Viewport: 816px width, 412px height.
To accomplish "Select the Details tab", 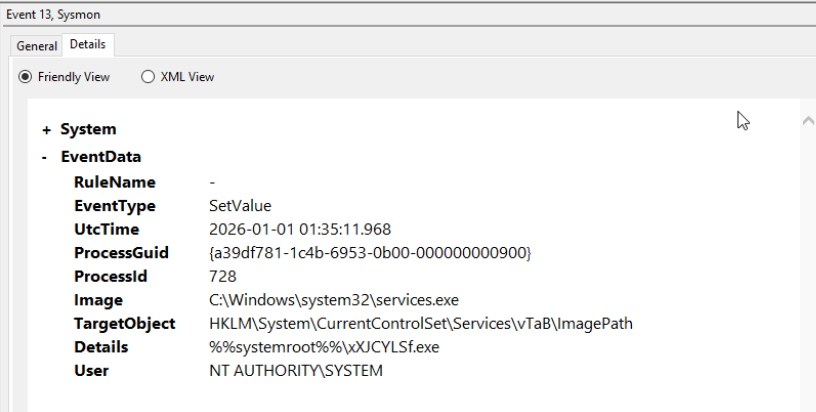I will (x=89, y=45).
